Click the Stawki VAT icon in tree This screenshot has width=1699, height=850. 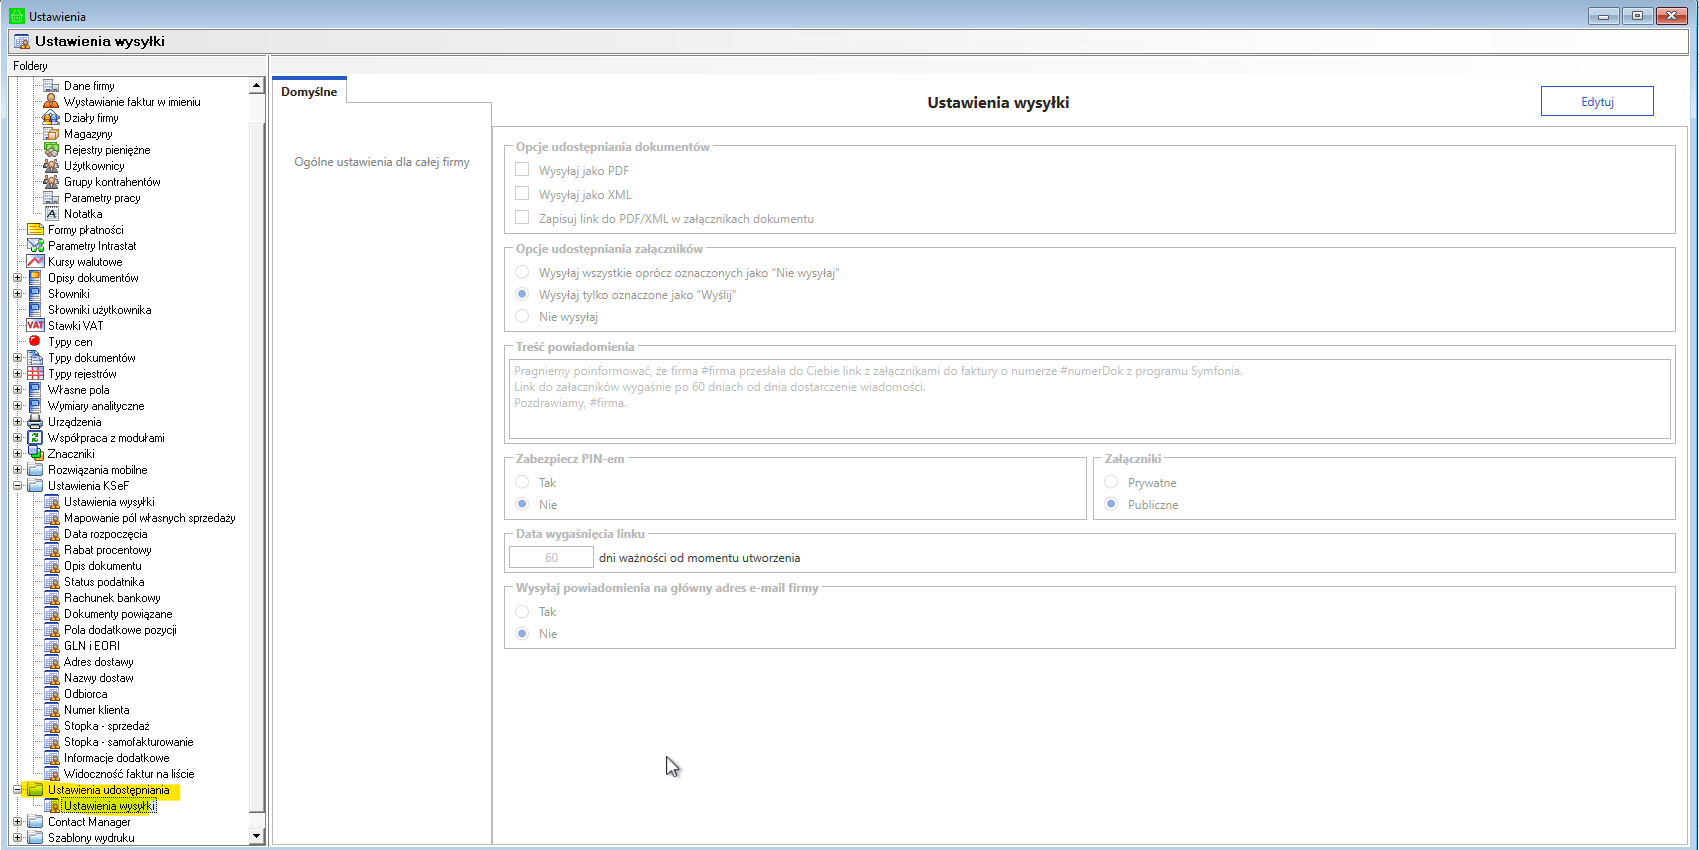tap(35, 326)
